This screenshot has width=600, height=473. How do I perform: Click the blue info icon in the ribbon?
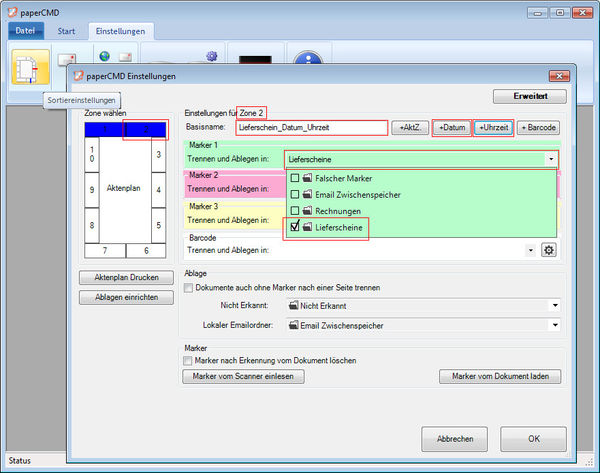[x=308, y=57]
